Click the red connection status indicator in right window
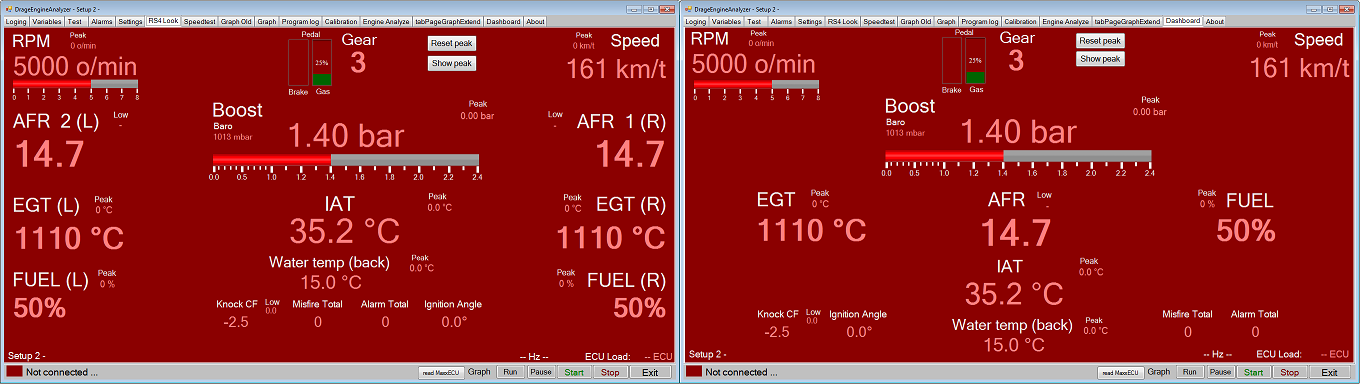The image size is (1360, 384). click(693, 372)
